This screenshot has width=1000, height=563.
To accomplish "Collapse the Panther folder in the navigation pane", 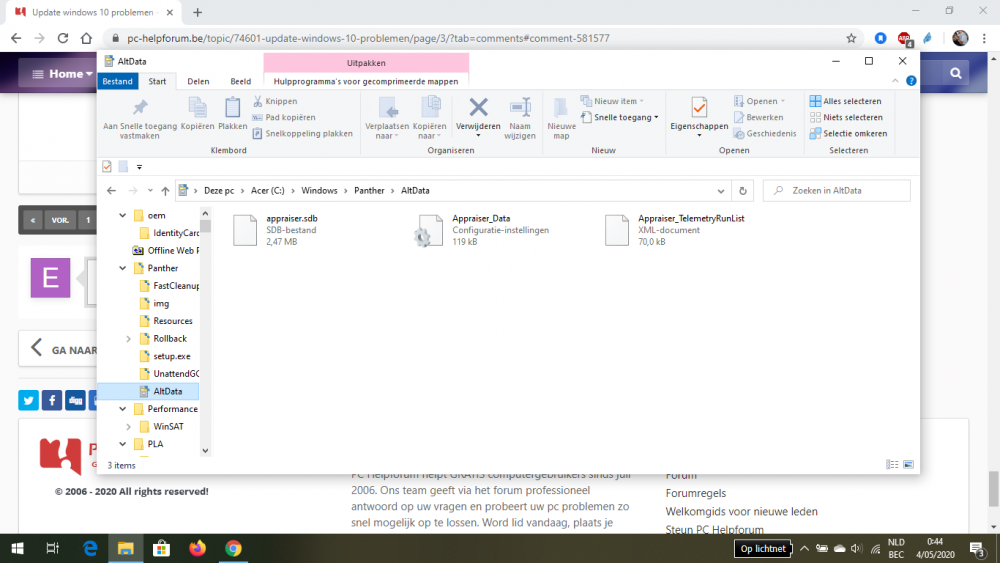I will pos(124,268).
